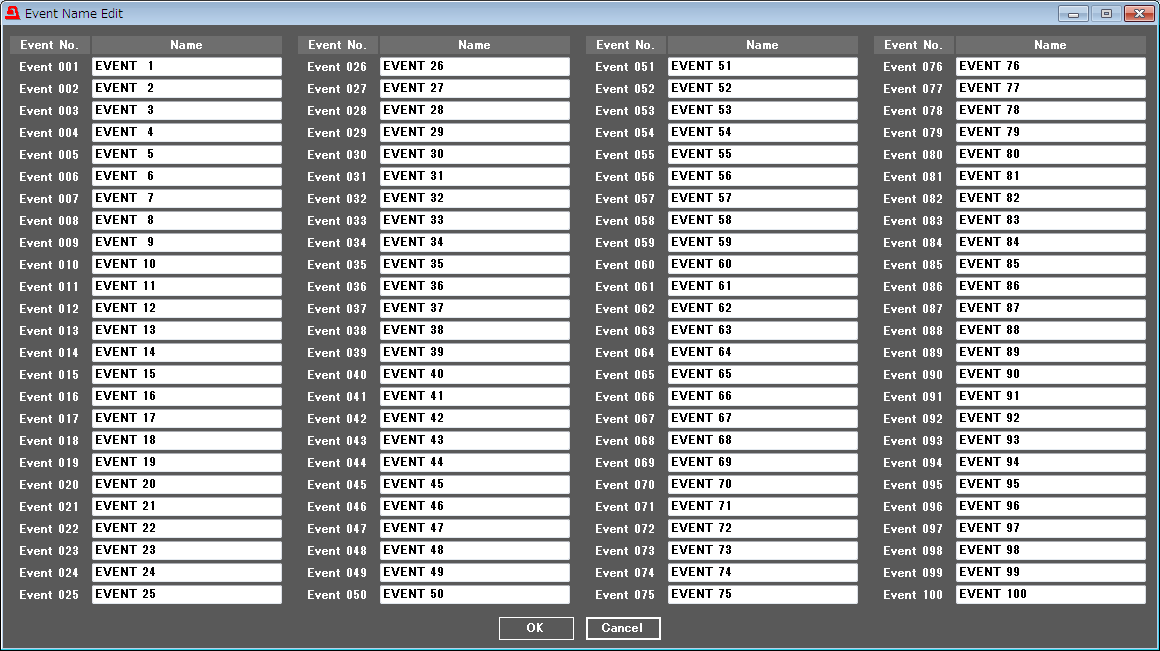This screenshot has width=1160, height=651.
Task: Select the EVENT 88 name box
Action: point(1051,331)
